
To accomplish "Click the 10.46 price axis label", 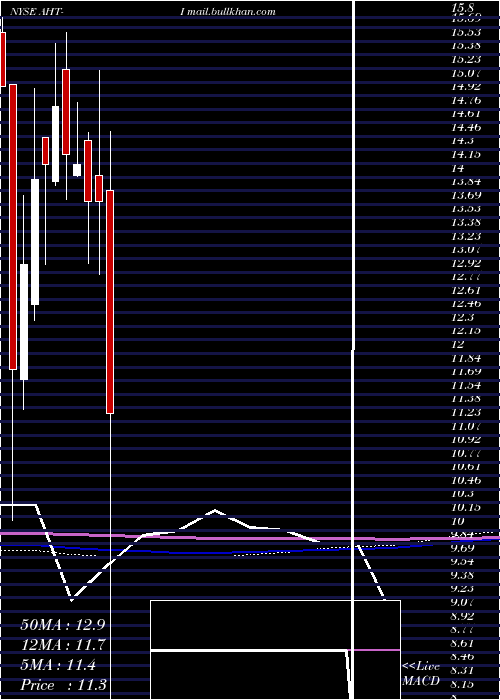I will 466,481.
